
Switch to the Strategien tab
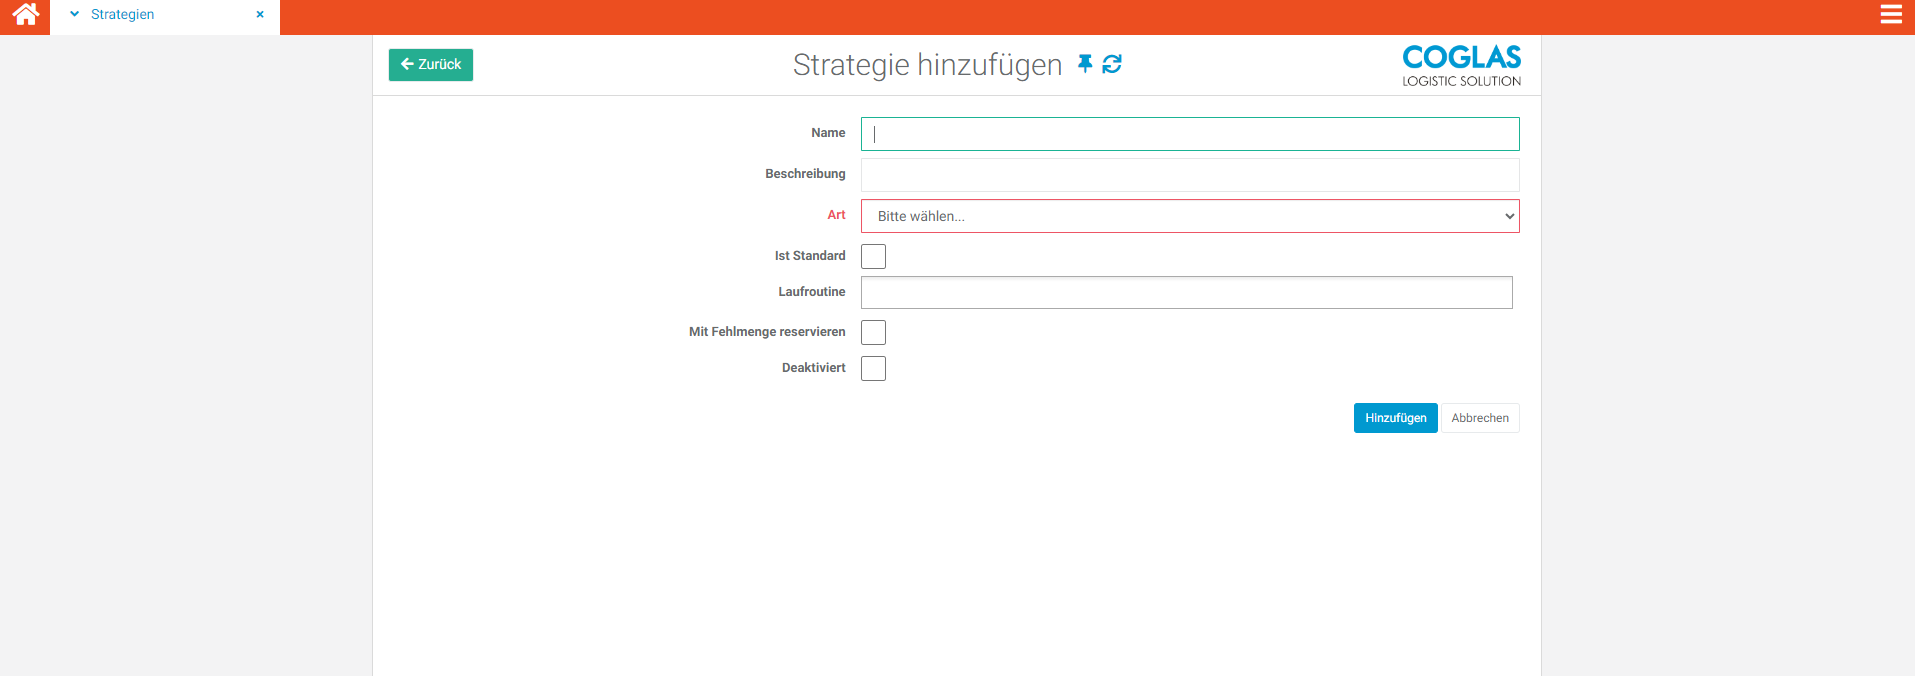click(x=123, y=15)
